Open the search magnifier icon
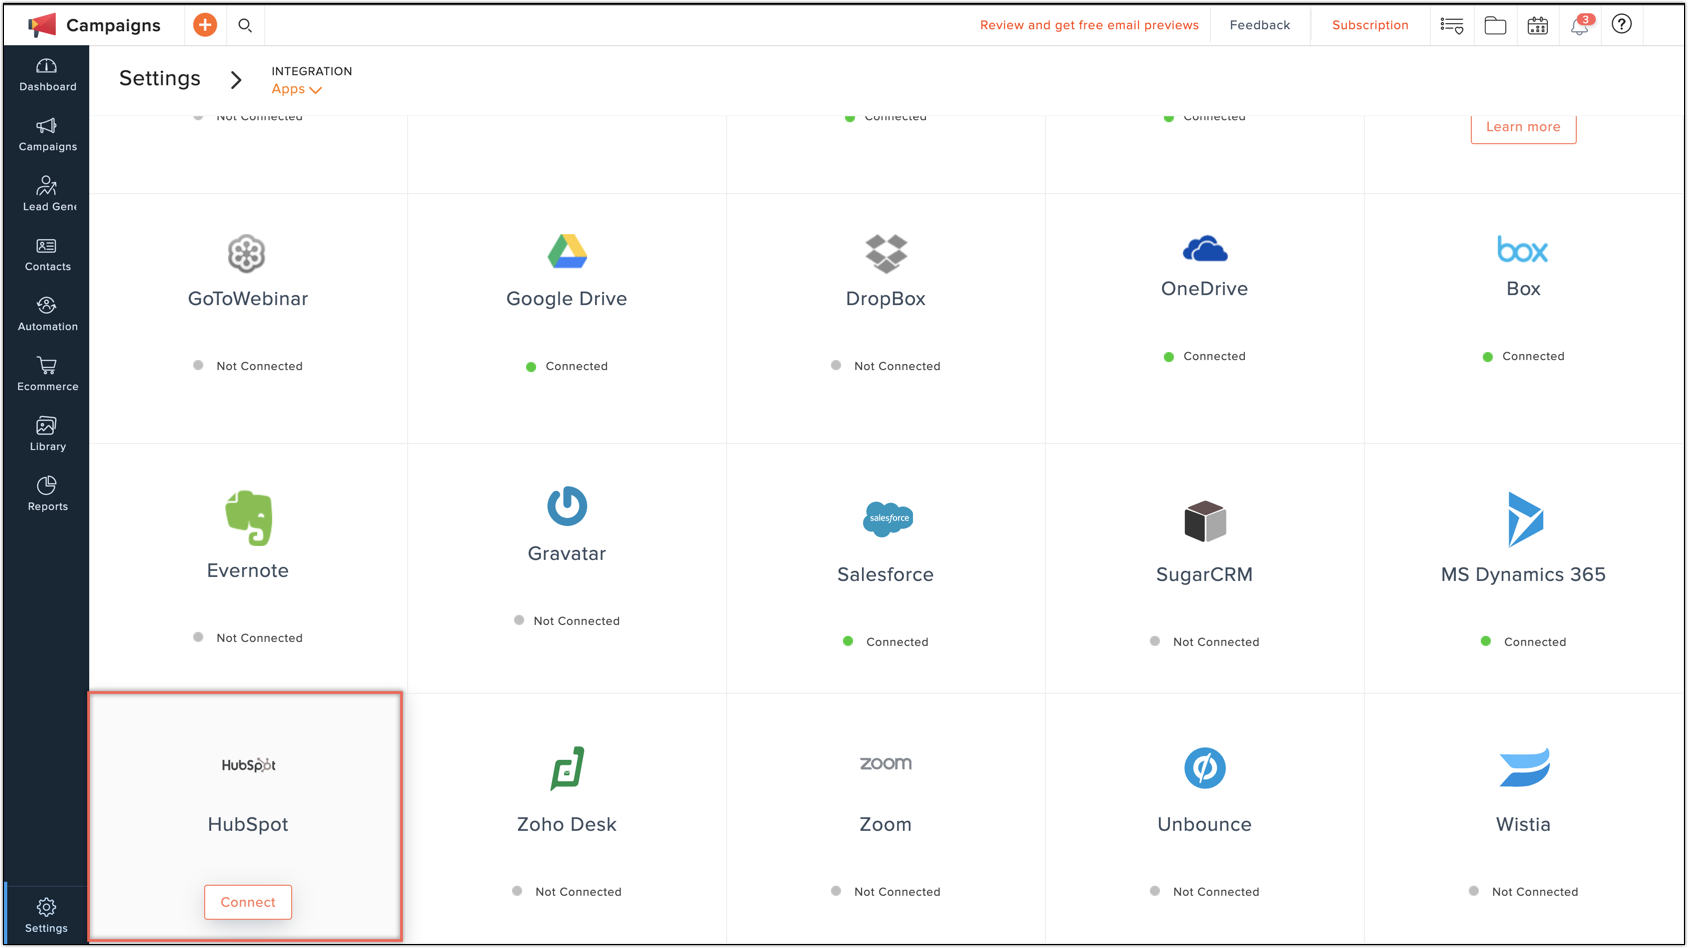This screenshot has width=1688, height=948. (x=245, y=25)
